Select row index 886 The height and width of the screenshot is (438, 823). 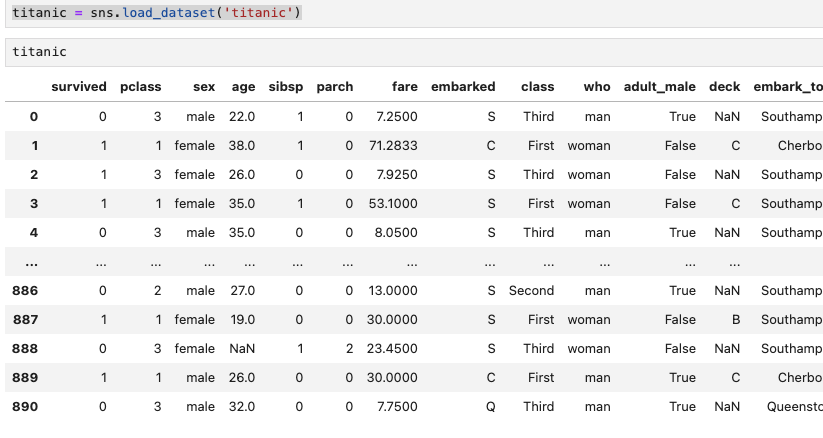click(25, 290)
